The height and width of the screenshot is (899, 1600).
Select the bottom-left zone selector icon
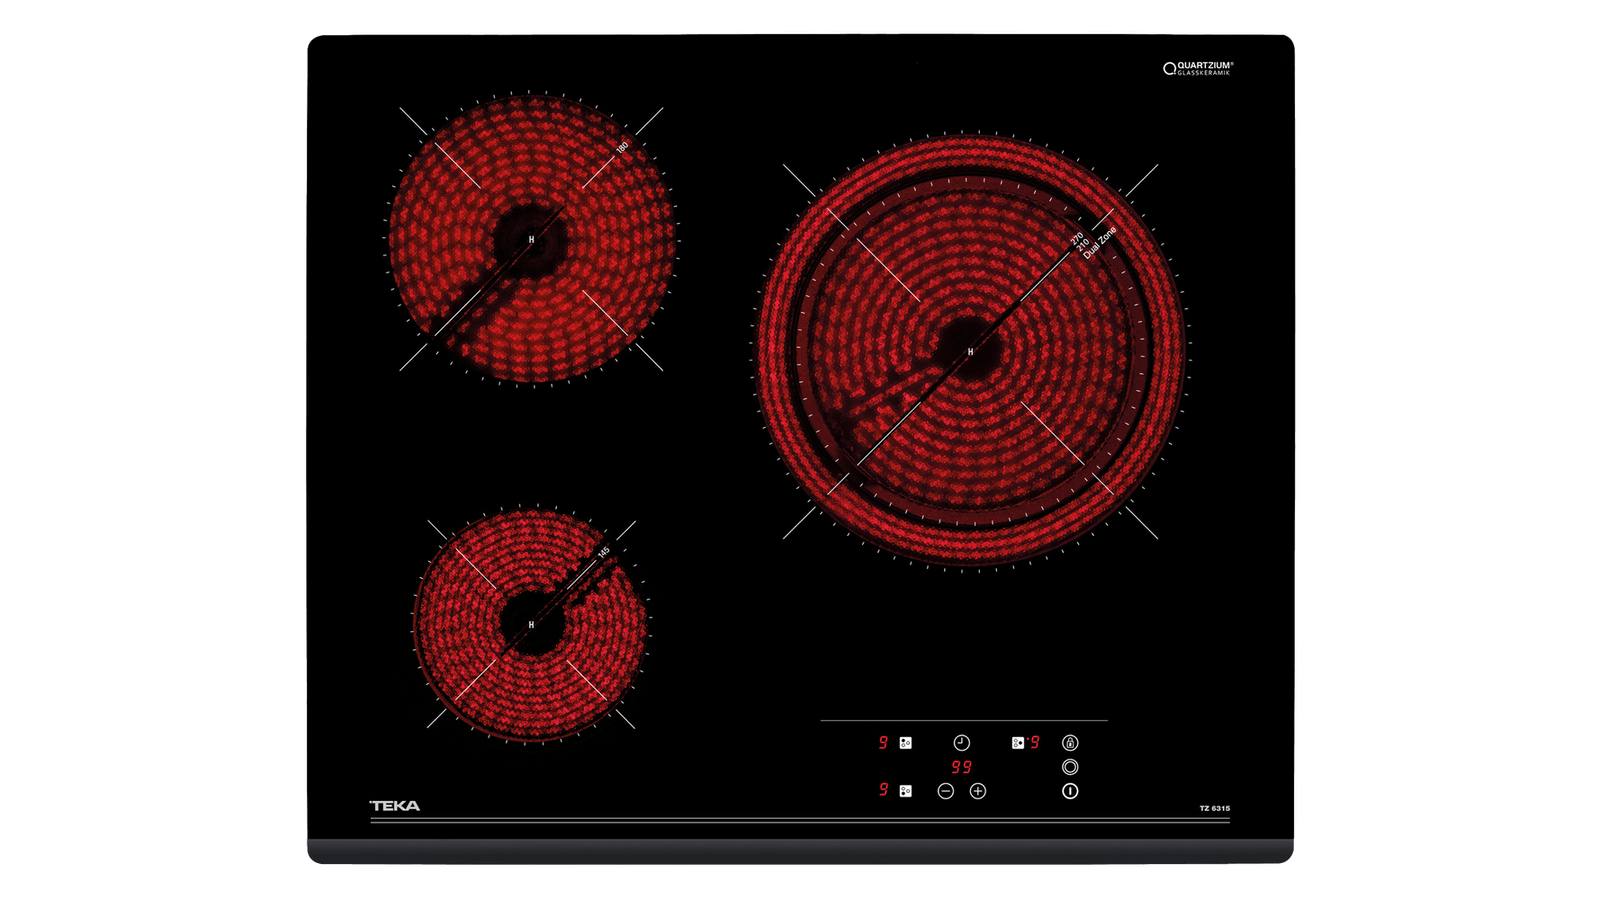pyautogui.click(x=905, y=791)
